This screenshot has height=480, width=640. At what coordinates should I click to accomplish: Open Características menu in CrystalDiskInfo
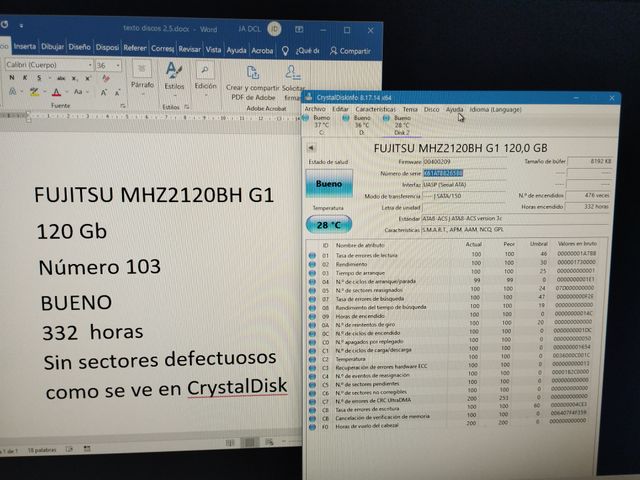[x=376, y=109]
